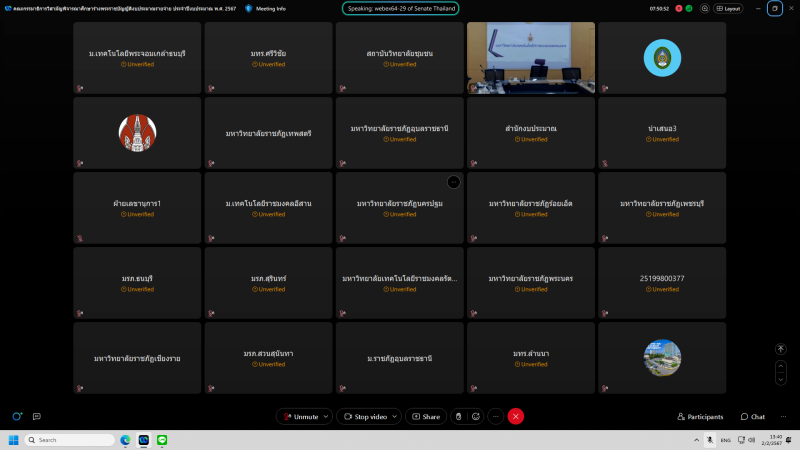Click the Share button
800x450 pixels.
click(x=425, y=416)
